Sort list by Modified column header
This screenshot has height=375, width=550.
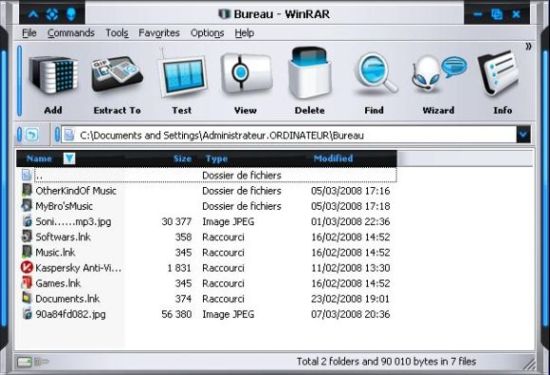(x=333, y=159)
